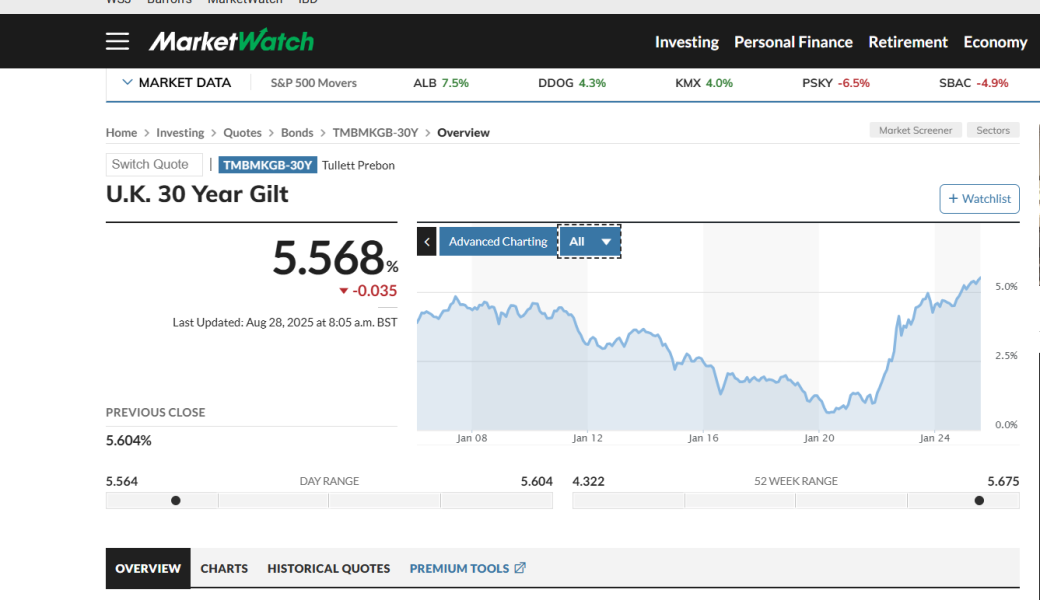Select the Overview tab
This screenshot has width=1040, height=600.
click(x=148, y=568)
